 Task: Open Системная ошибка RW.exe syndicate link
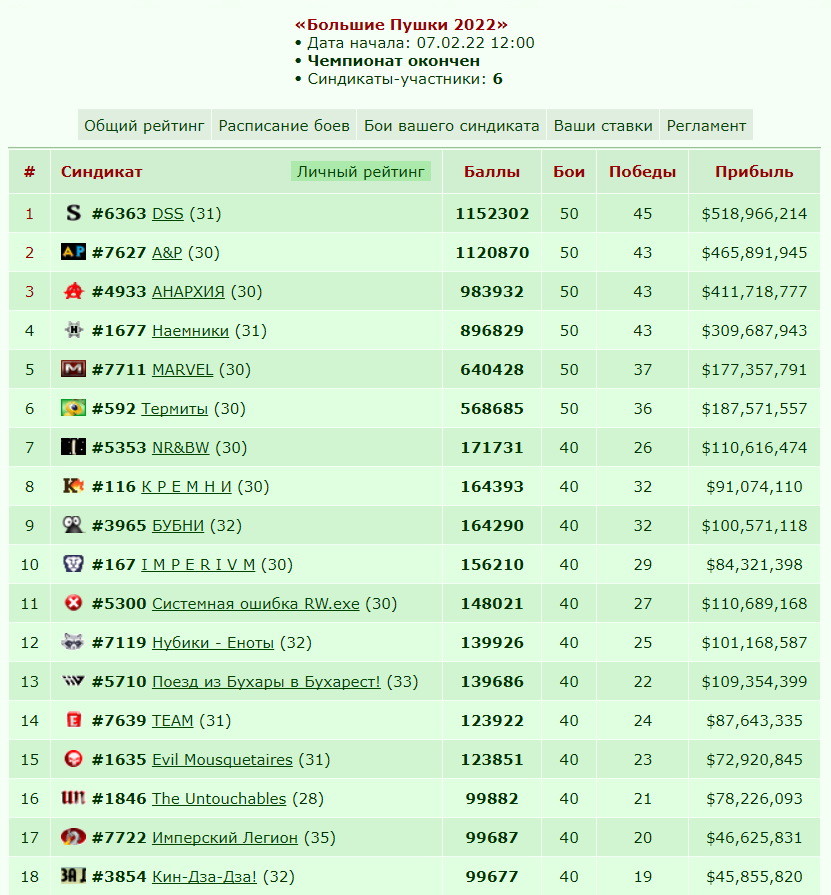(256, 603)
